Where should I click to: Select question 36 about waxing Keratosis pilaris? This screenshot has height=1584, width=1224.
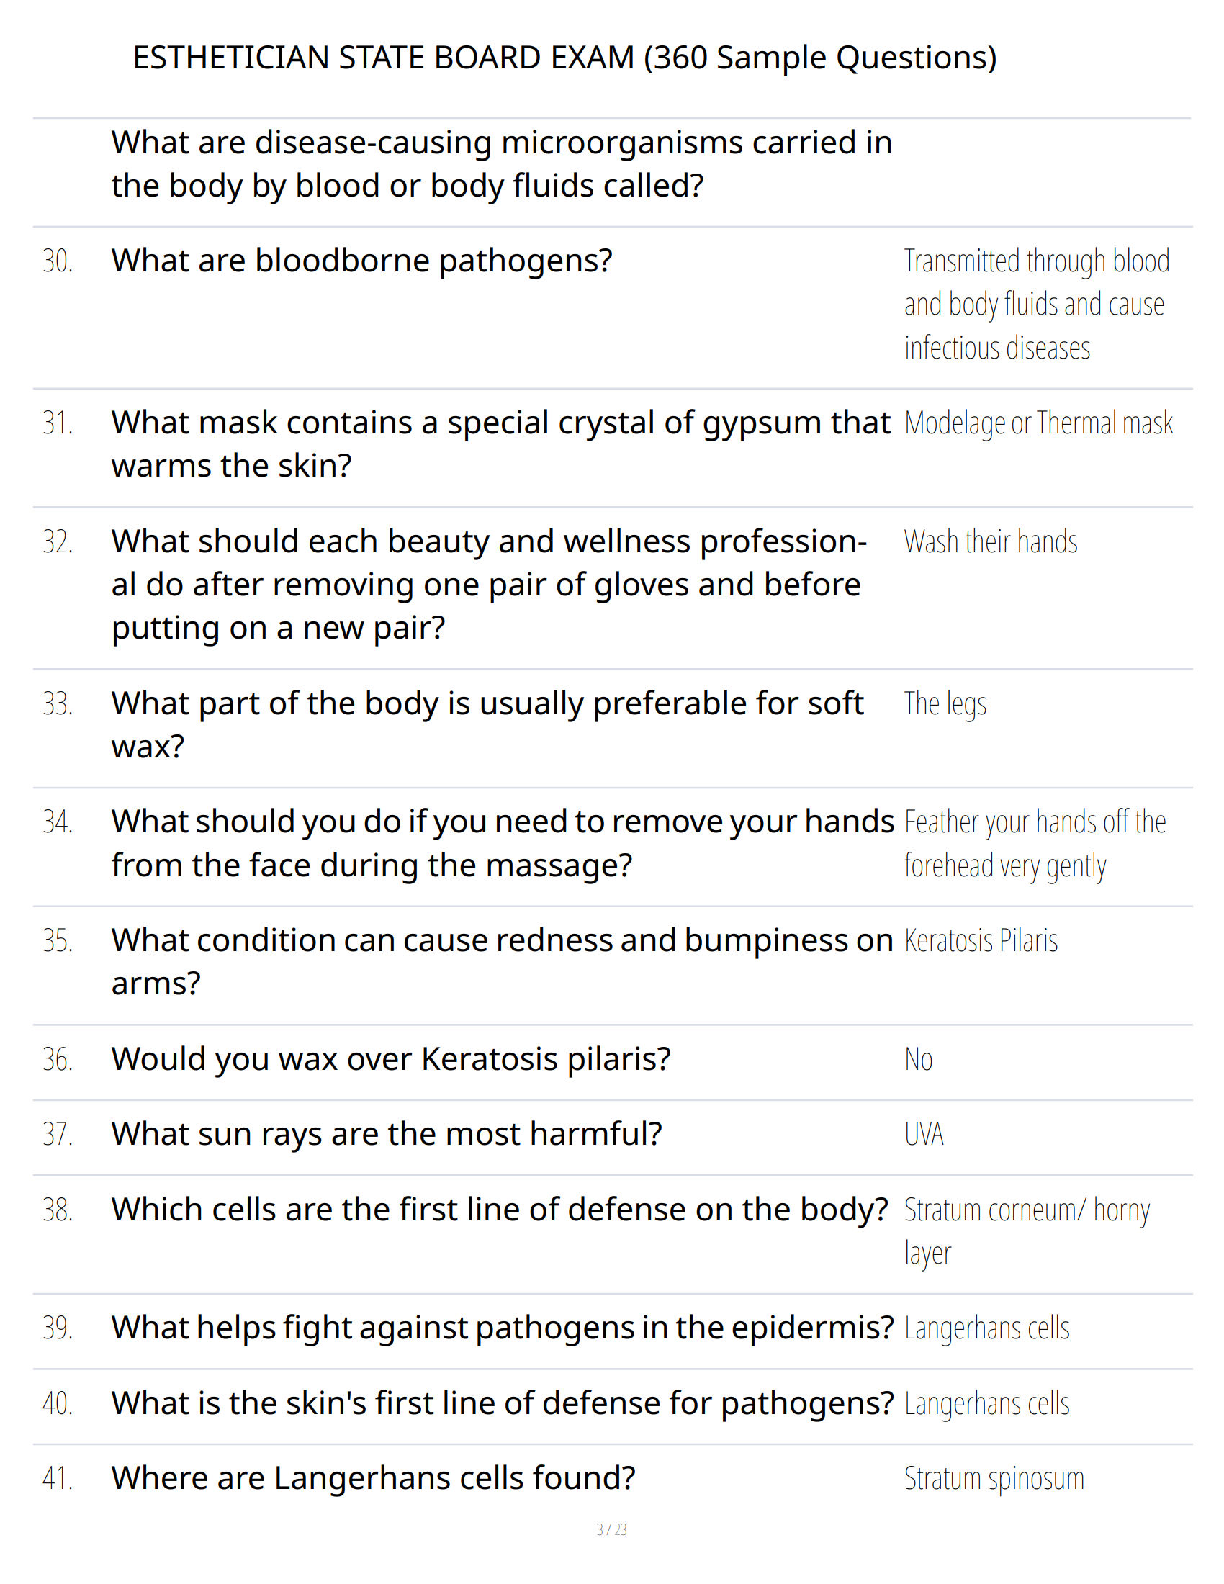click(x=391, y=1059)
